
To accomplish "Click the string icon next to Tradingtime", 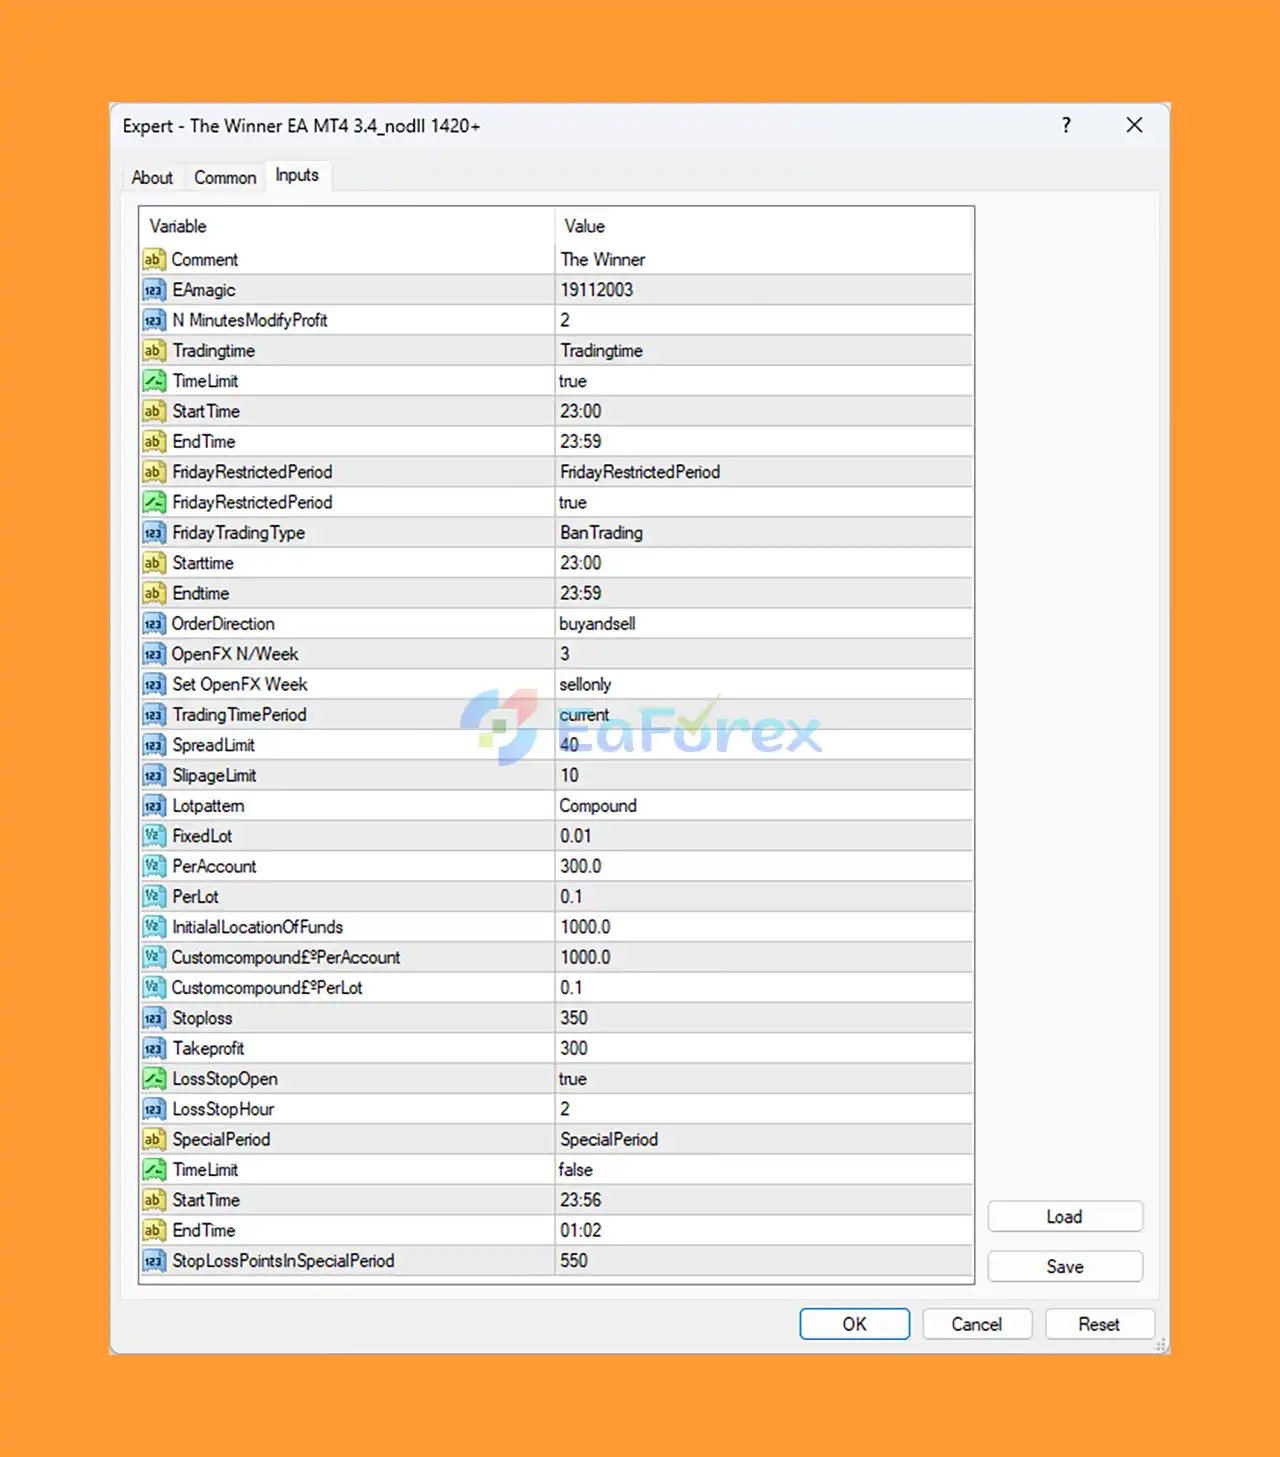I will point(153,351).
